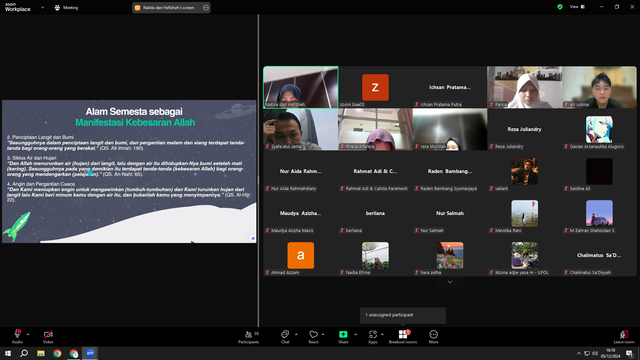Select the Nur Salmah tile
The height and width of the screenshot is (360, 640).
pos(450,213)
